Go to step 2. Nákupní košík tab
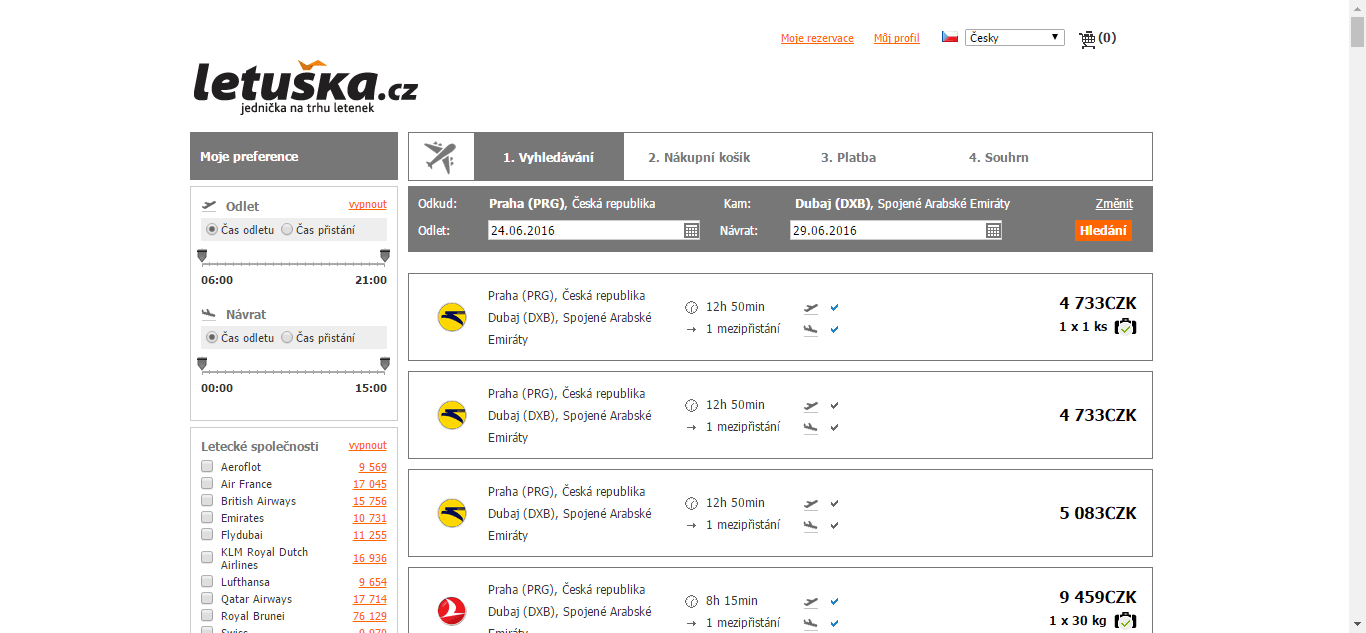This screenshot has height=633, width=1366. 699,157
